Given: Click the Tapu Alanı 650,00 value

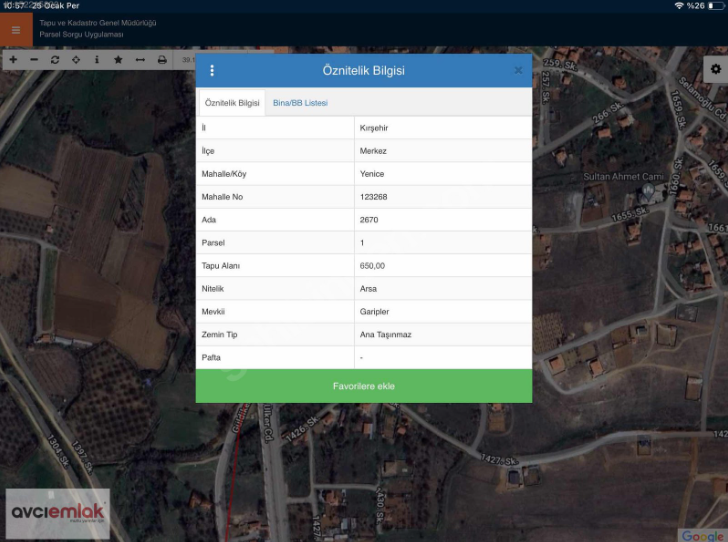Looking at the screenshot, I should coord(443,266).
